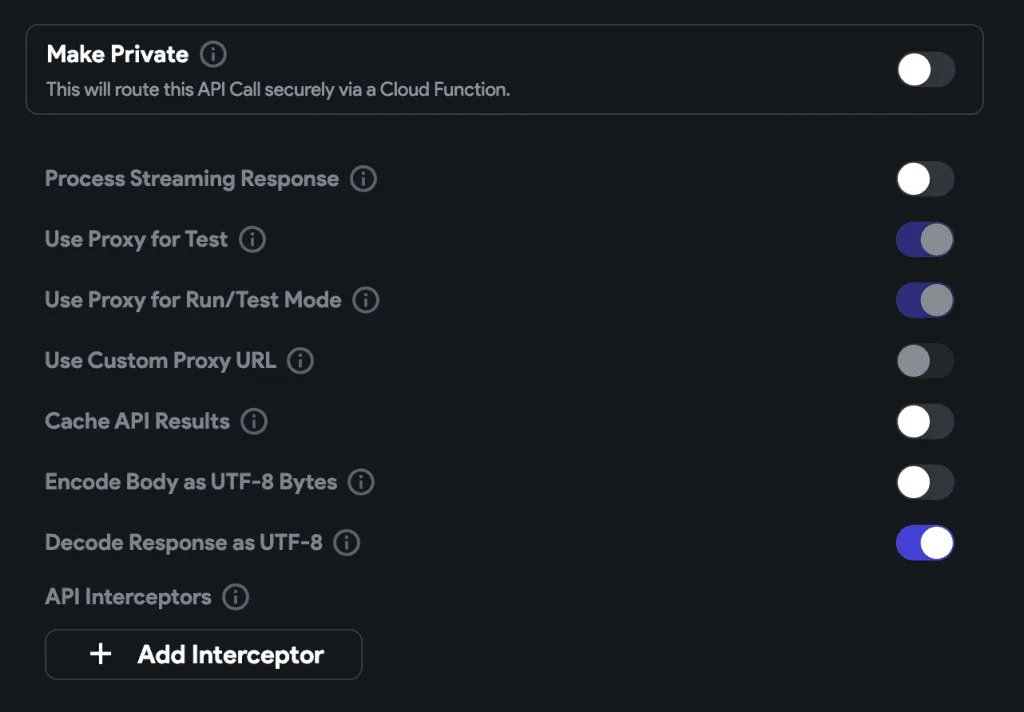The image size is (1024, 712).
Task: Click the API Interceptors label
Action: tap(128, 598)
